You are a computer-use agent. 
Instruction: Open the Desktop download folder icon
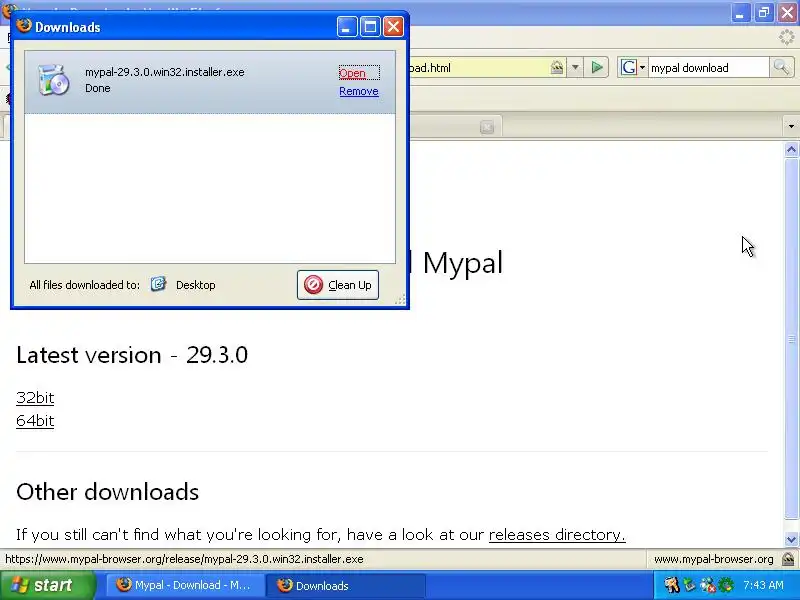(158, 284)
